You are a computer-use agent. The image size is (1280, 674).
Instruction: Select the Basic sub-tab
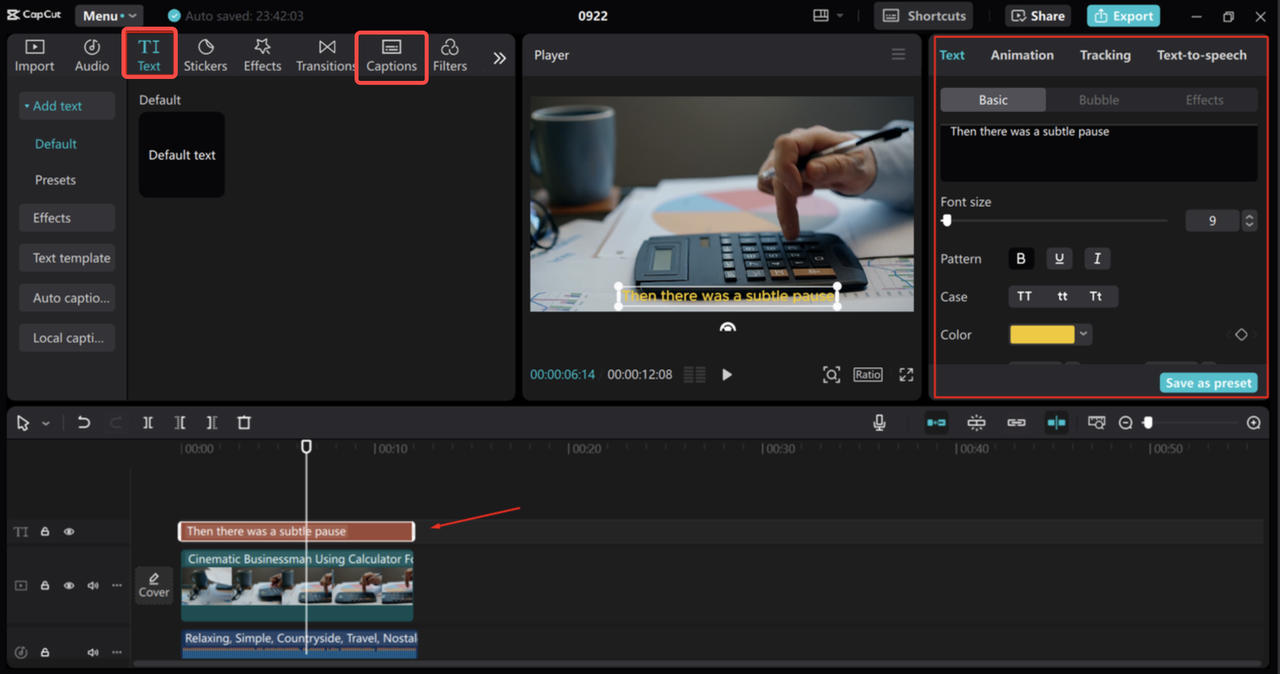tap(993, 100)
